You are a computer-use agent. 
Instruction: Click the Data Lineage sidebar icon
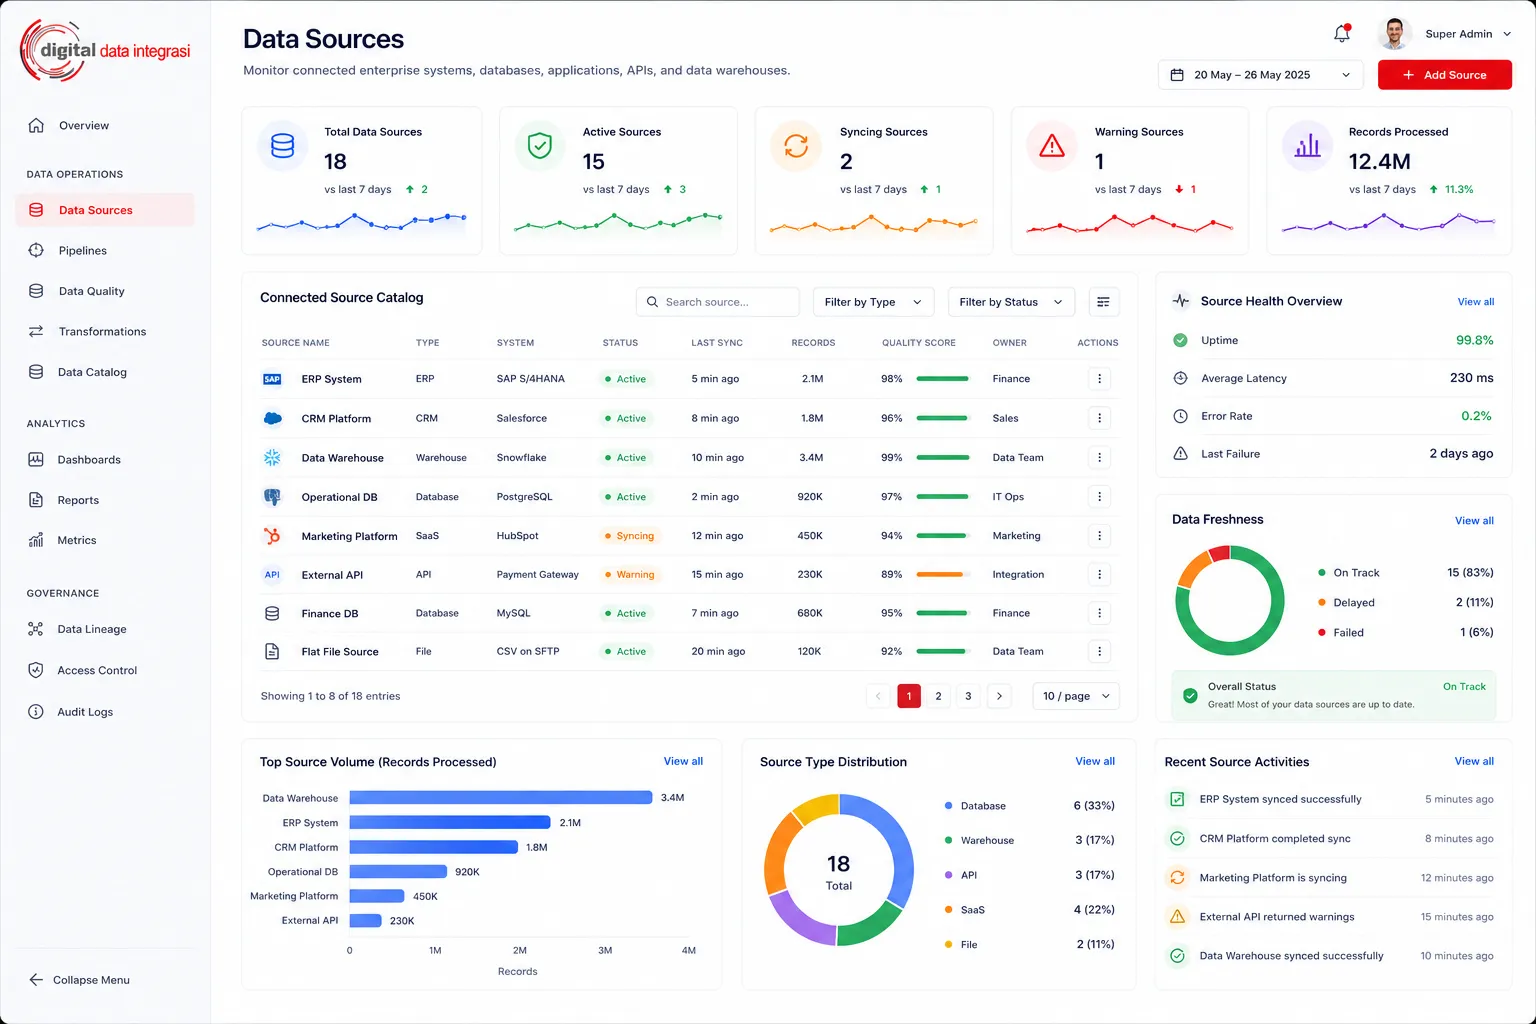[36, 629]
